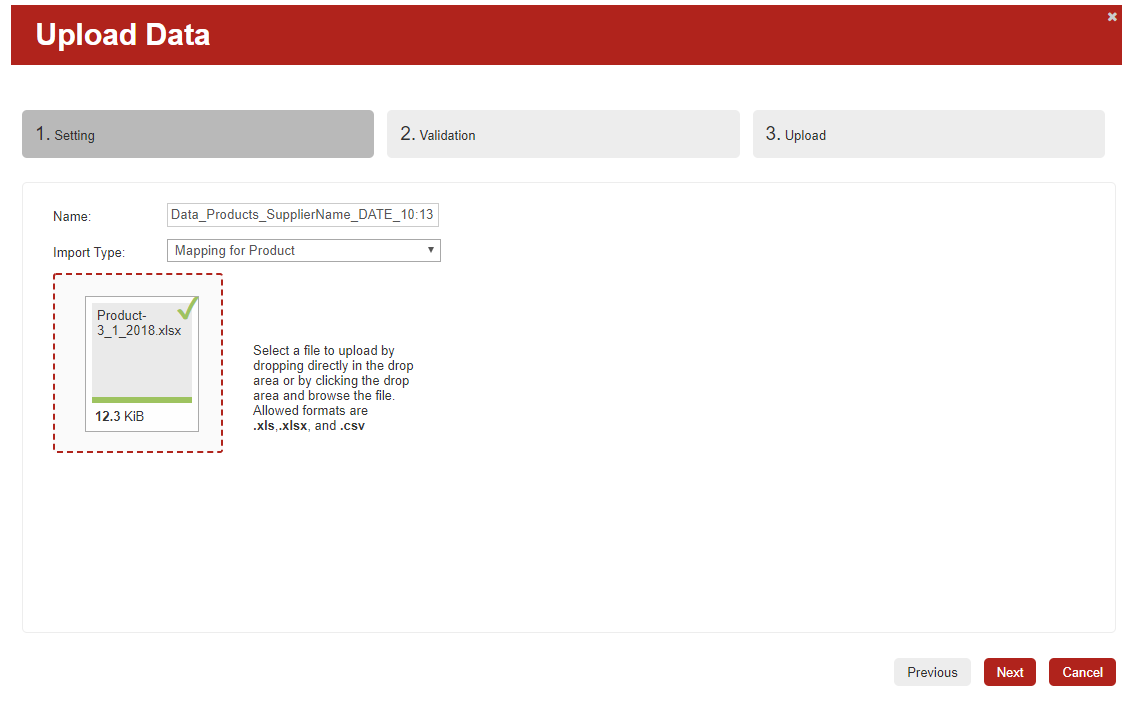Click the Name input field
The height and width of the screenshot is (711, 1131).
(303, 215)
